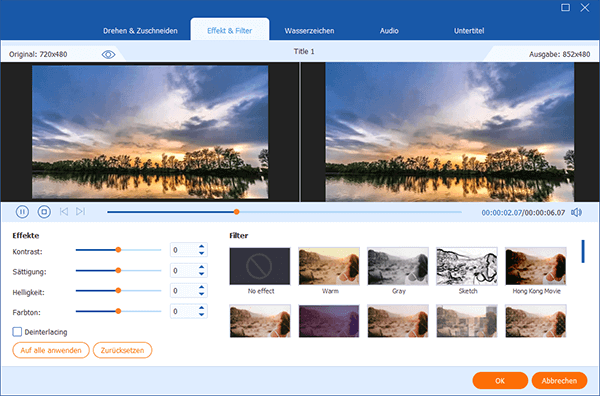Viewport: 600px width, 396px height.
Task: Decrease Sättigung value with down arrow
Action: coord(202,274)
